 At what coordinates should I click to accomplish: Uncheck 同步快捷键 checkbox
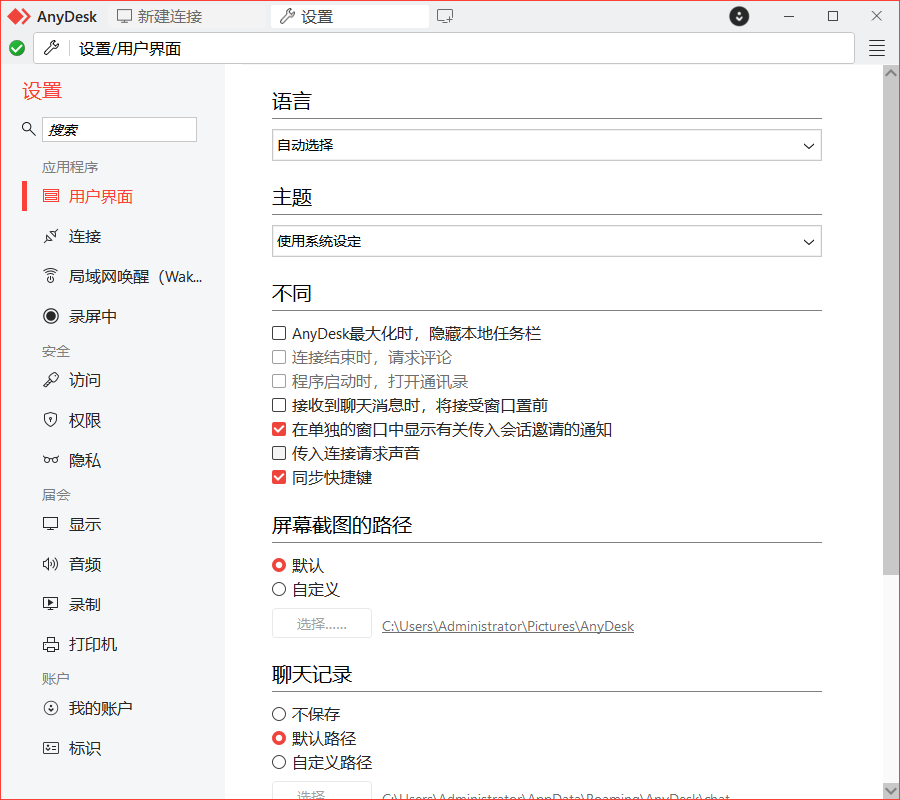(279, 477)
